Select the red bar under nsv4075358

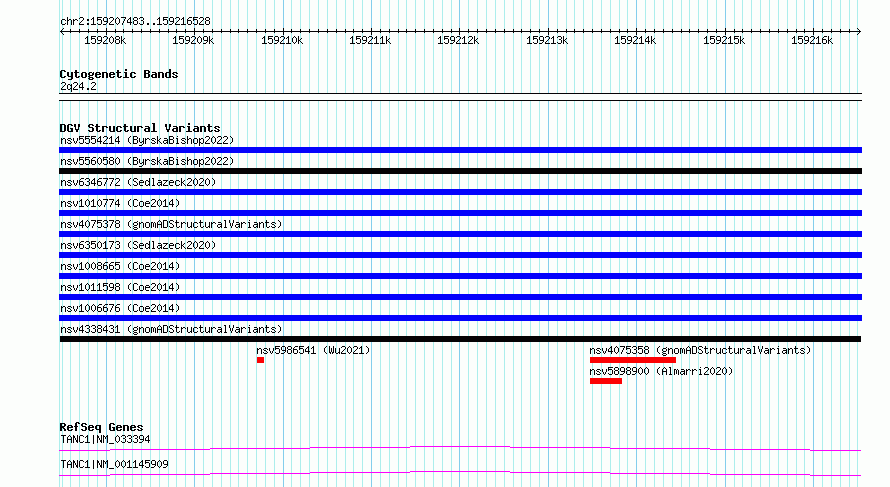tap(633, 360)
